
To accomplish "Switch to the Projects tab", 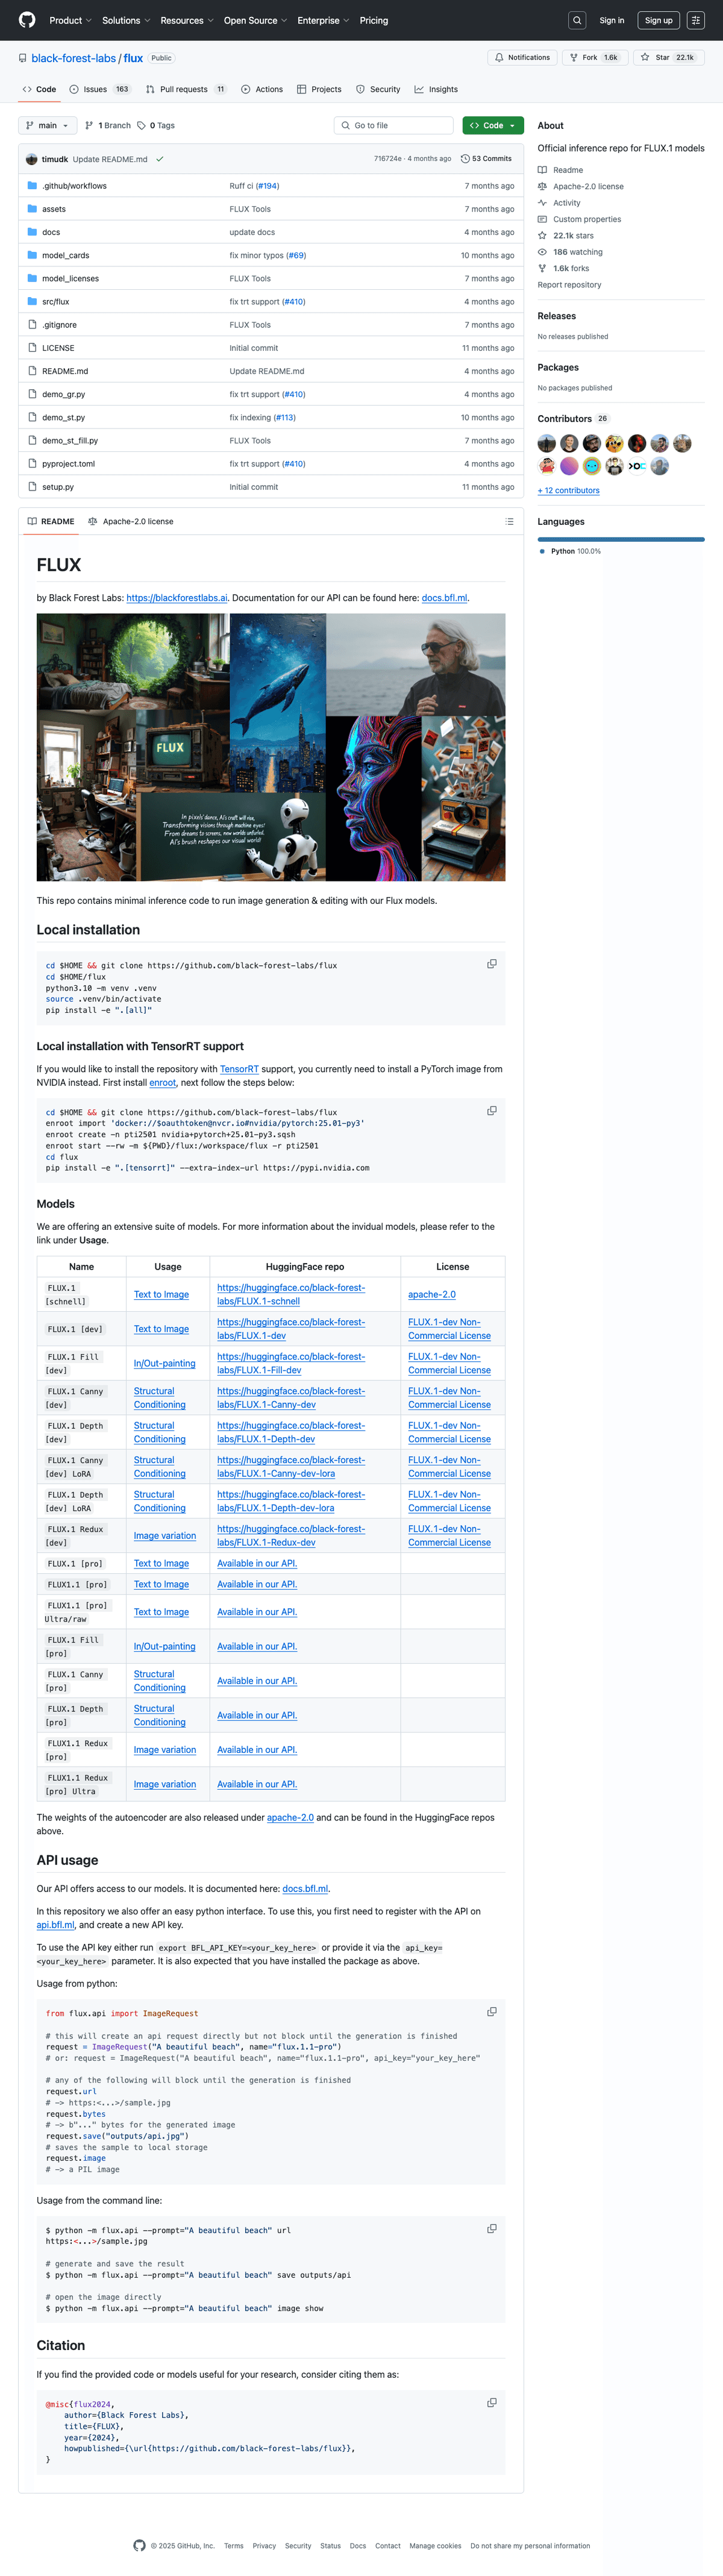I will click(319, 89).
